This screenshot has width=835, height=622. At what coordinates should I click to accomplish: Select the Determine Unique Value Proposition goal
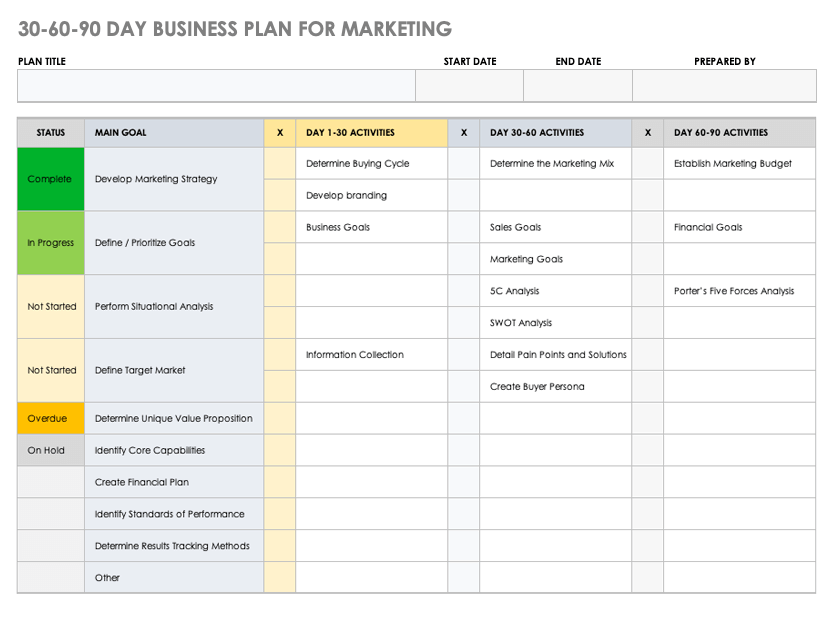coord(174,419)
